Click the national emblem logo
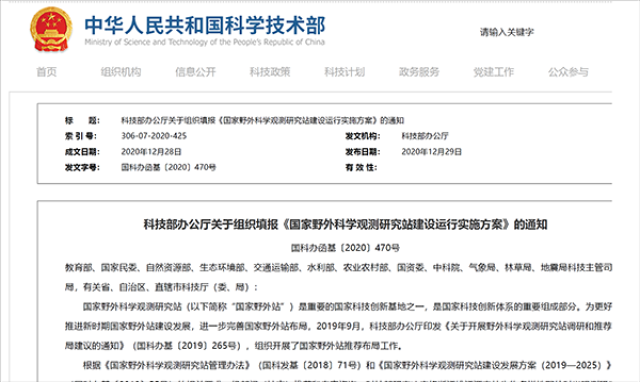The width and height of the screenshot is (640, 382). coord(51,30)
